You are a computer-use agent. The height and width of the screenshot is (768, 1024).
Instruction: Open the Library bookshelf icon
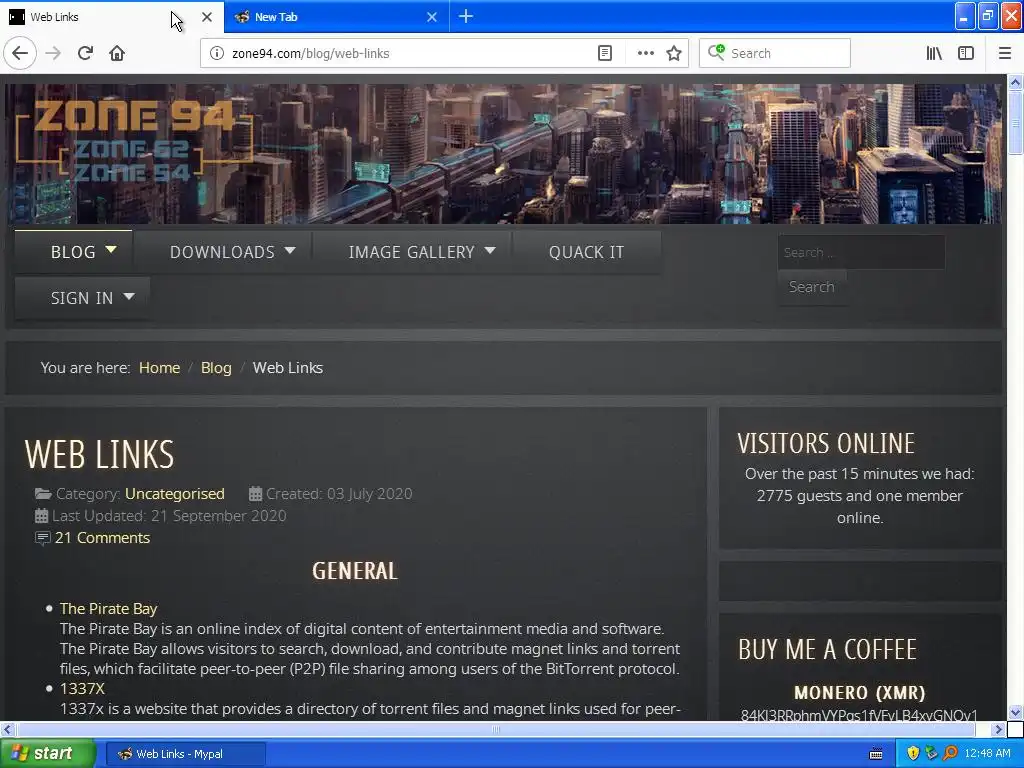click(934, 53)
